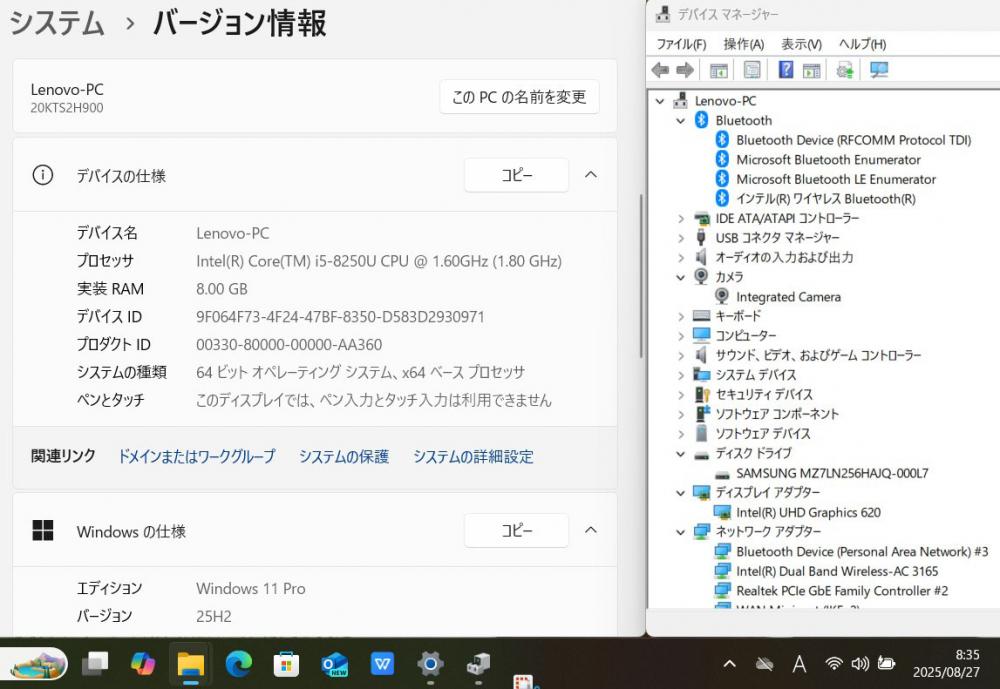The height and width of the screenshot is (689, 1000).
Task: Select Integrated Camera device
Action: coord(788,297)
